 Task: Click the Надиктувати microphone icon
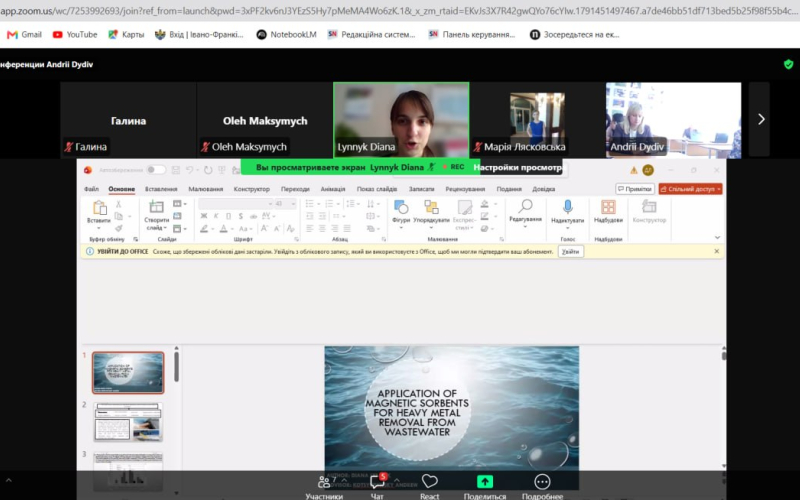point(567,207)
